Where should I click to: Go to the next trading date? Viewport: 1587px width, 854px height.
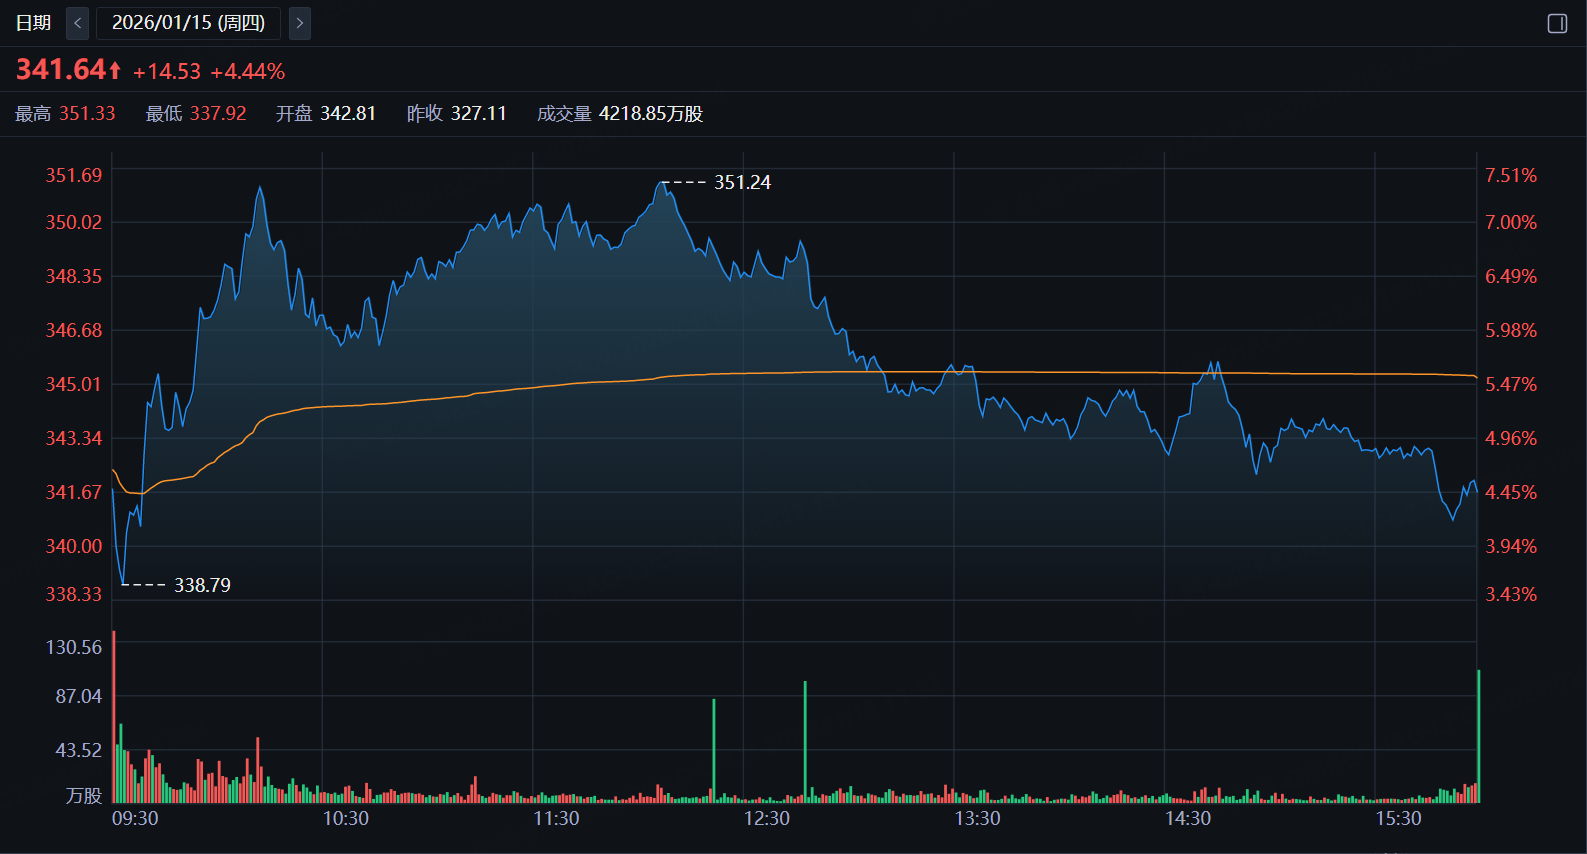299,23
